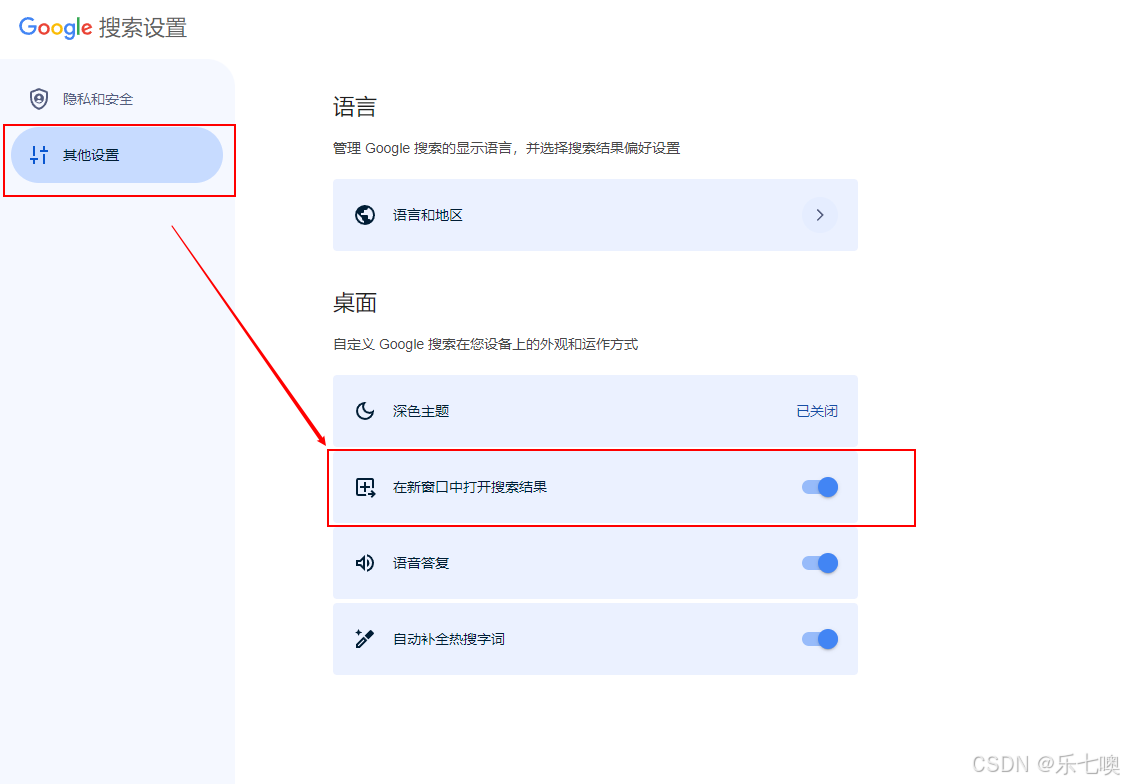
Task: Select the 其他设置 sidebar item
Action: click(117, 155)
